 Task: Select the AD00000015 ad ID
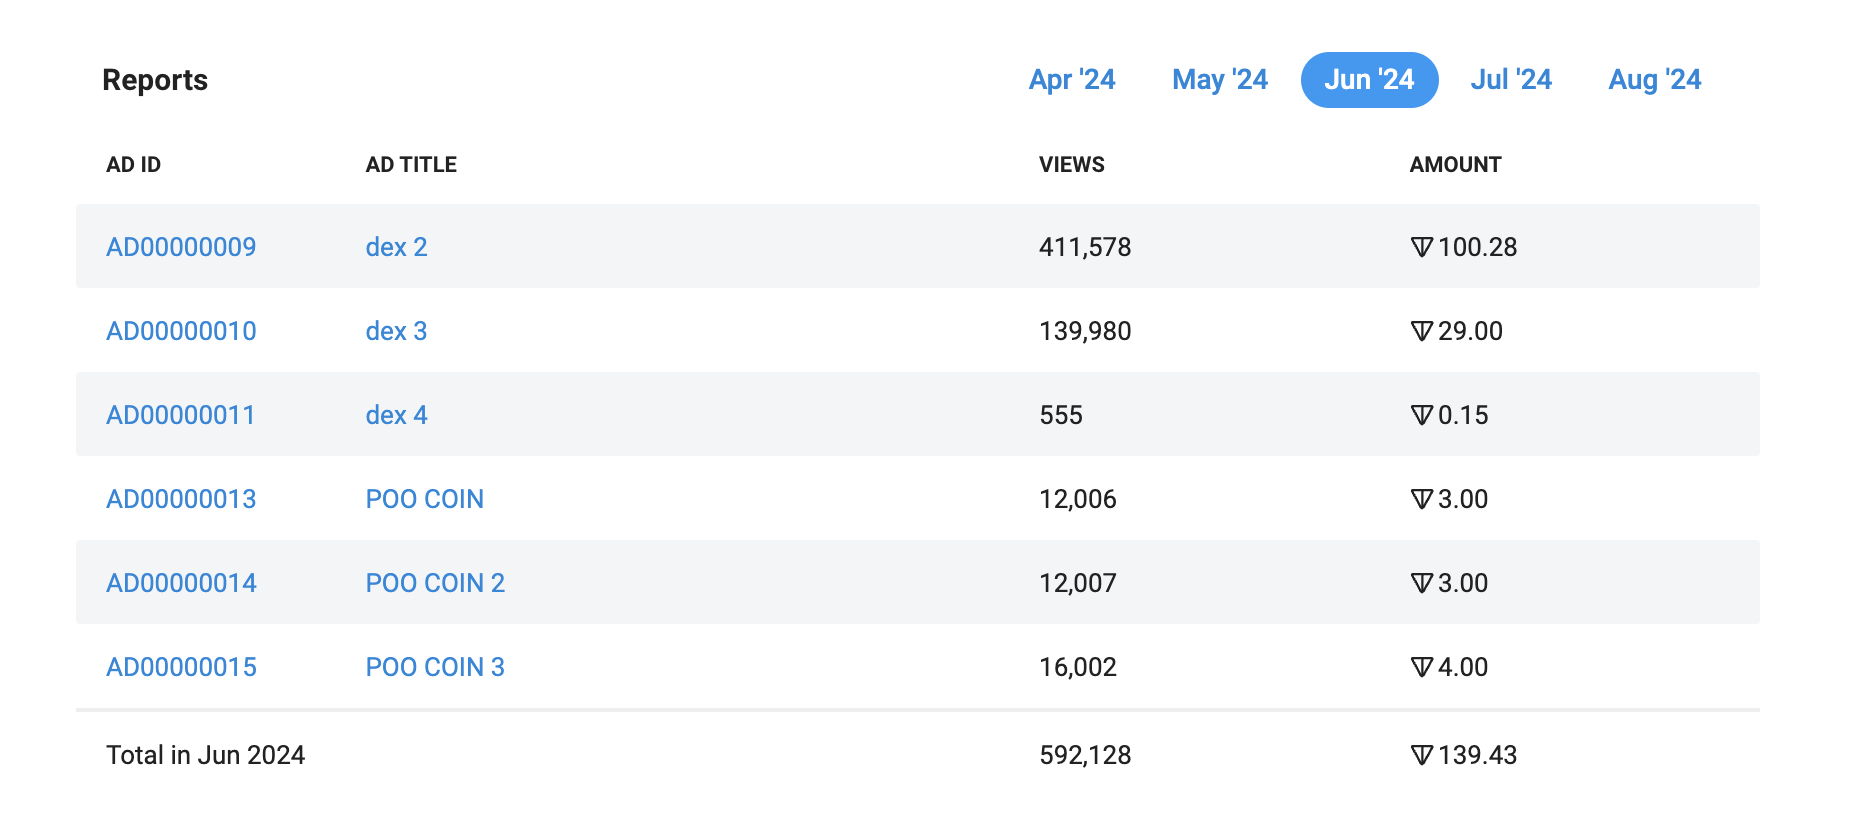point(181,667)
